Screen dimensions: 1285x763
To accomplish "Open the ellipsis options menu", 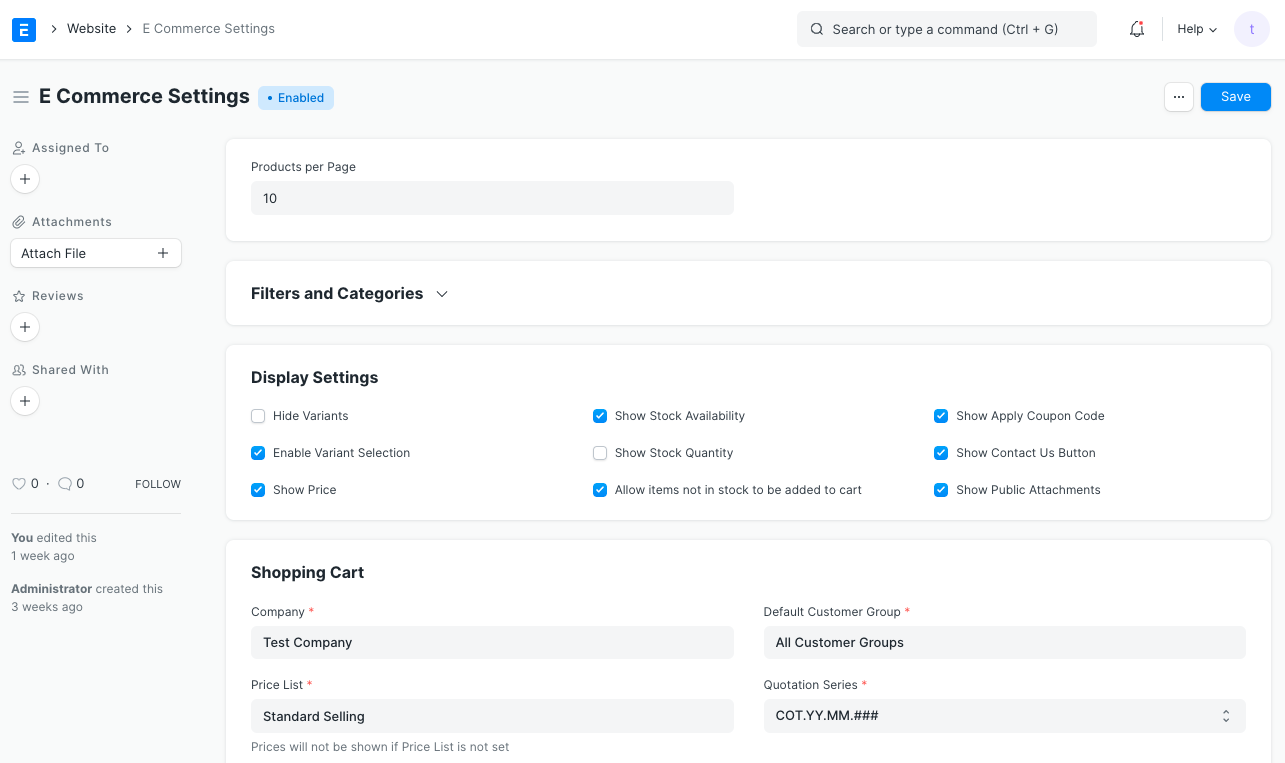I will pos(1178,96).
